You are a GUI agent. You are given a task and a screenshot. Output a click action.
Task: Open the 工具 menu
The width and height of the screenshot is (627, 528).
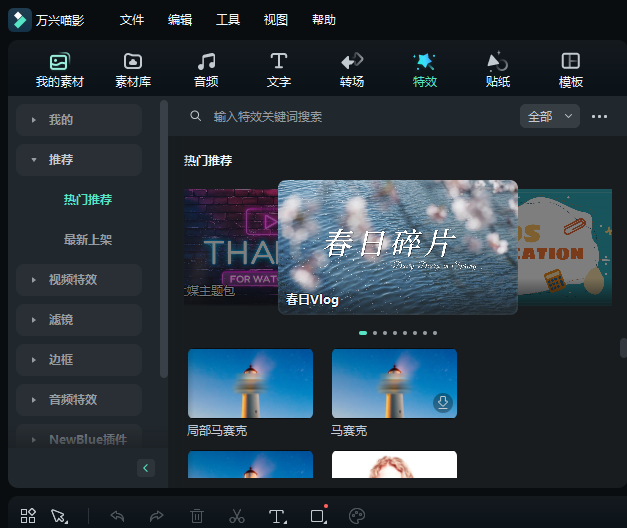(228, 20)
